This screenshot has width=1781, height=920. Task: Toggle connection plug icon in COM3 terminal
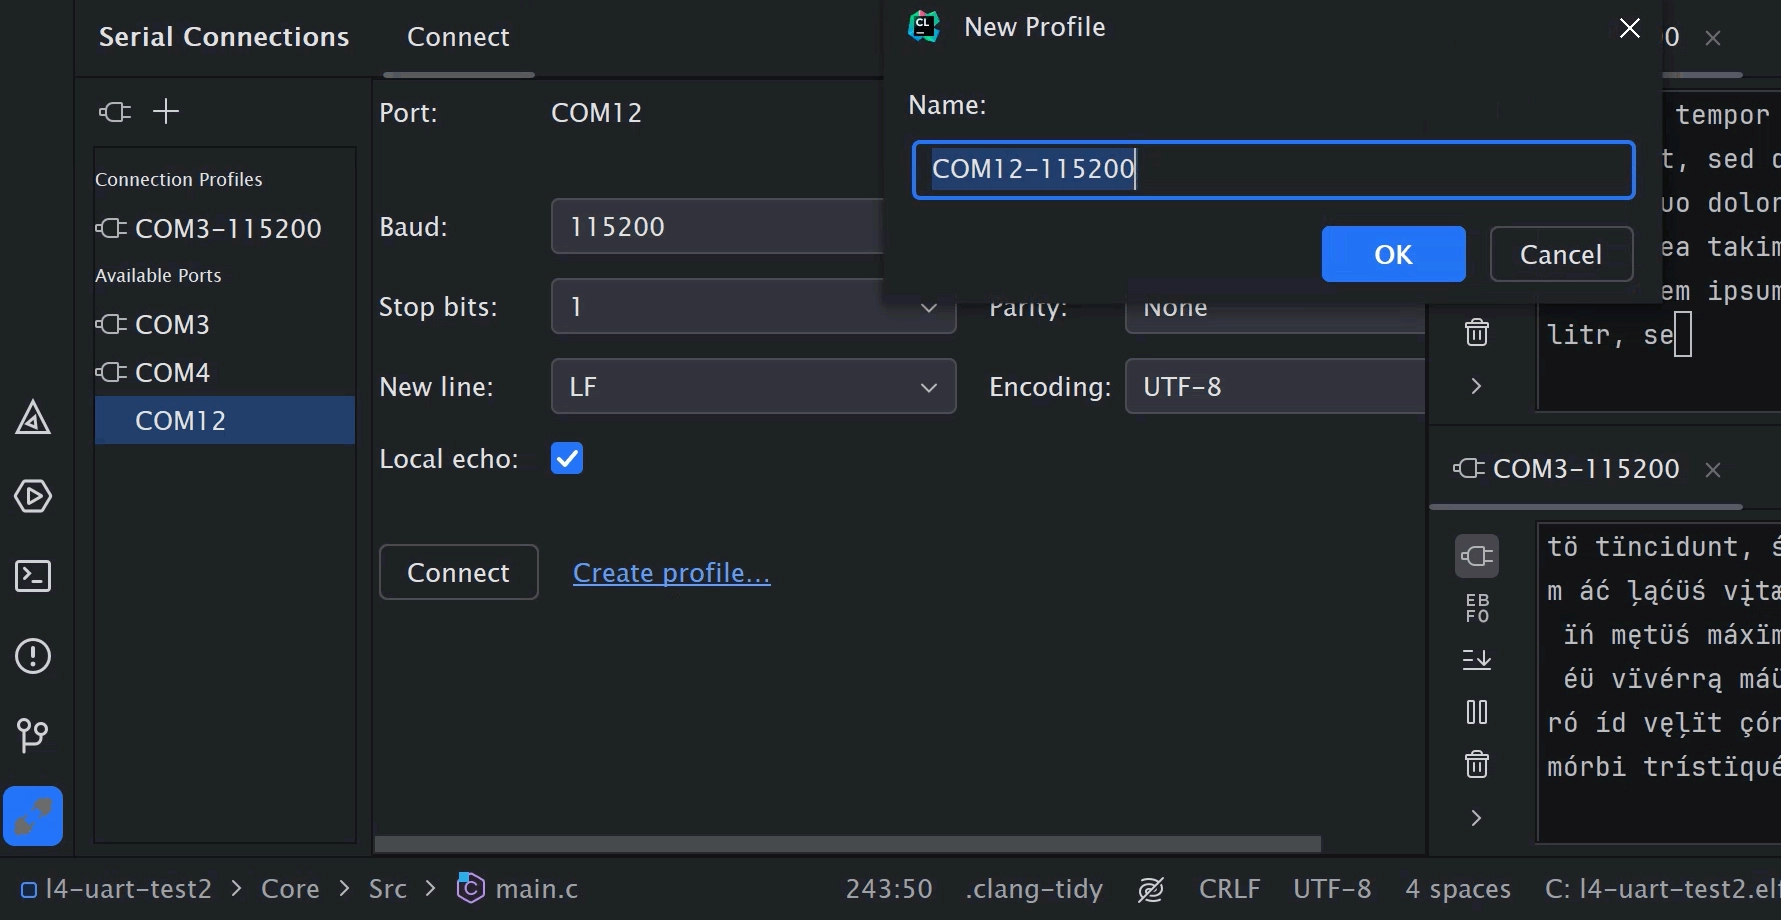click(x=1477, y=556)
